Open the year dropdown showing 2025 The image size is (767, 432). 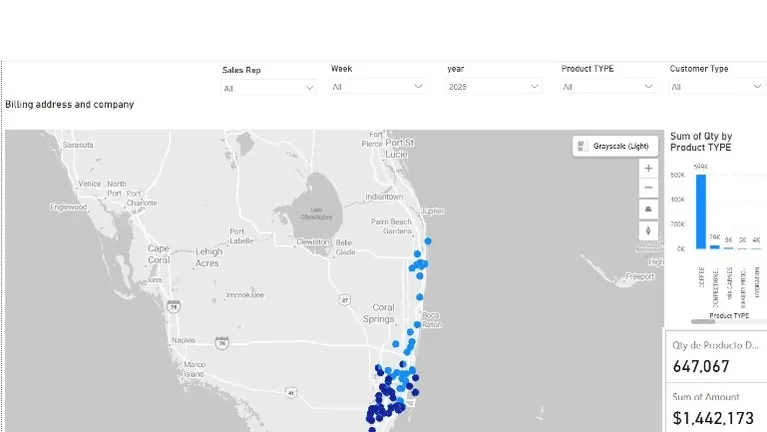[494, 87]
